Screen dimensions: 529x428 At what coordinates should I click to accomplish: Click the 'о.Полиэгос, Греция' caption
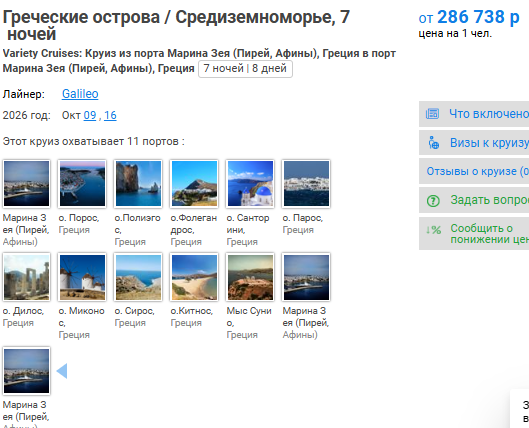[x=137, y=230]
